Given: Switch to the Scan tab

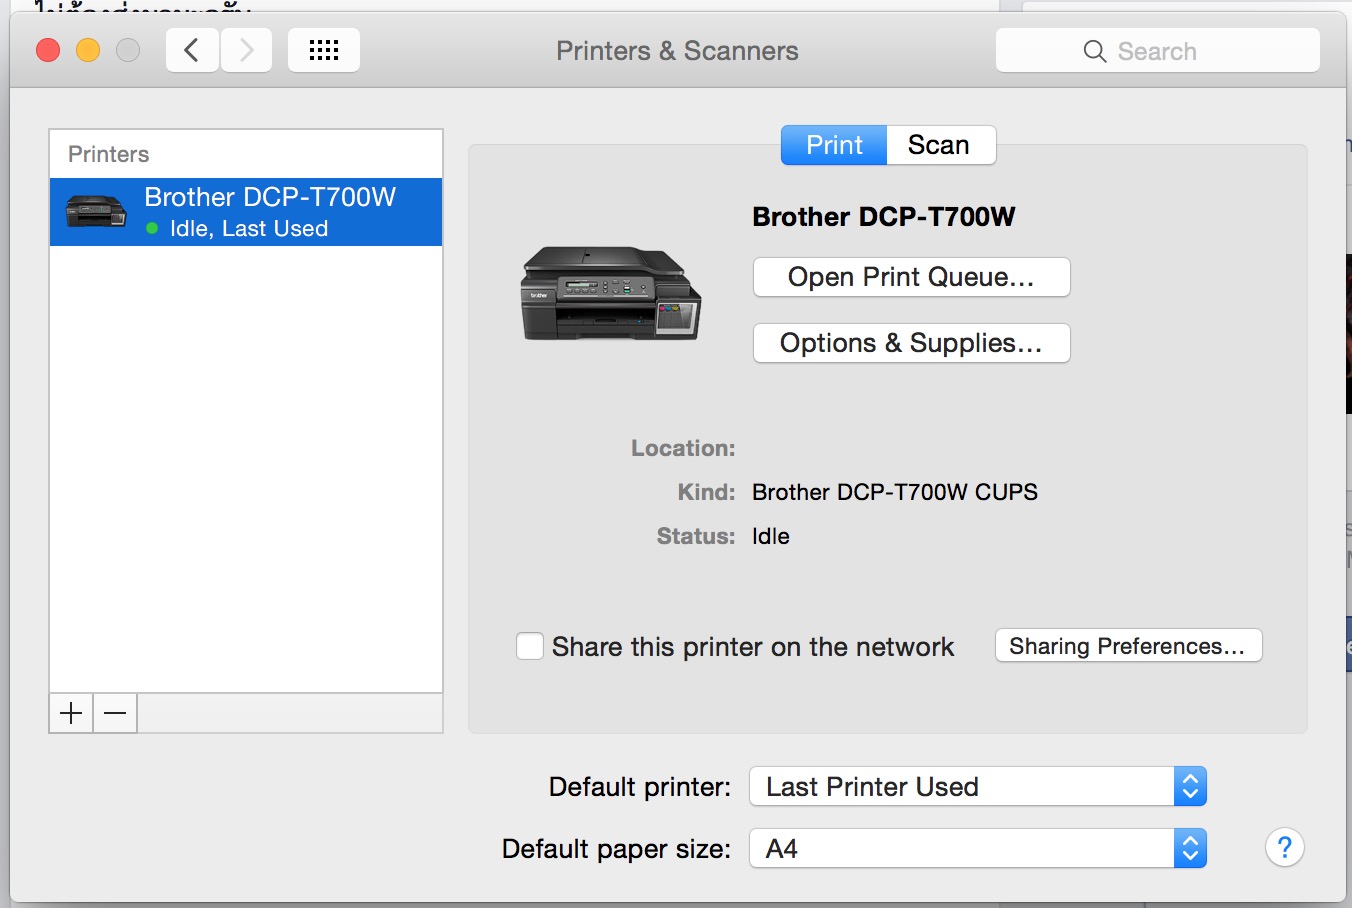Looking at the screenshot, I should tap(939, 145).
